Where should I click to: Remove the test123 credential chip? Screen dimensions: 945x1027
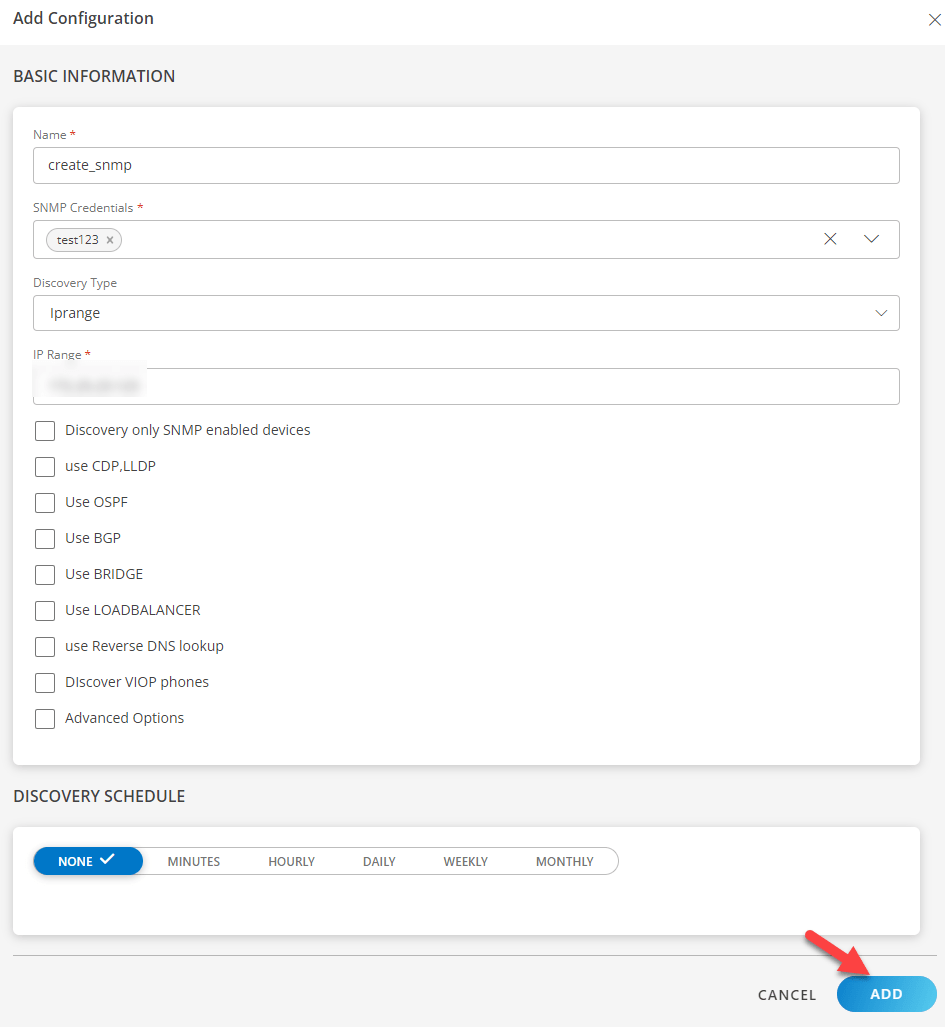(110, 240)
